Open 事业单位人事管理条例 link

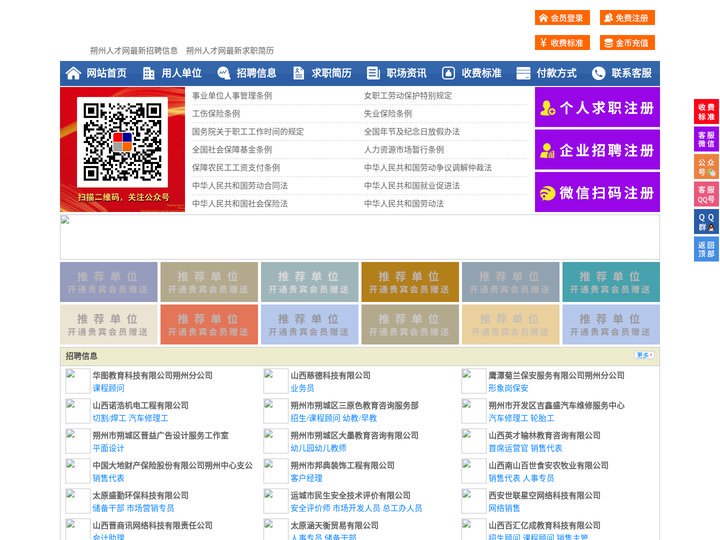(232, 96)
